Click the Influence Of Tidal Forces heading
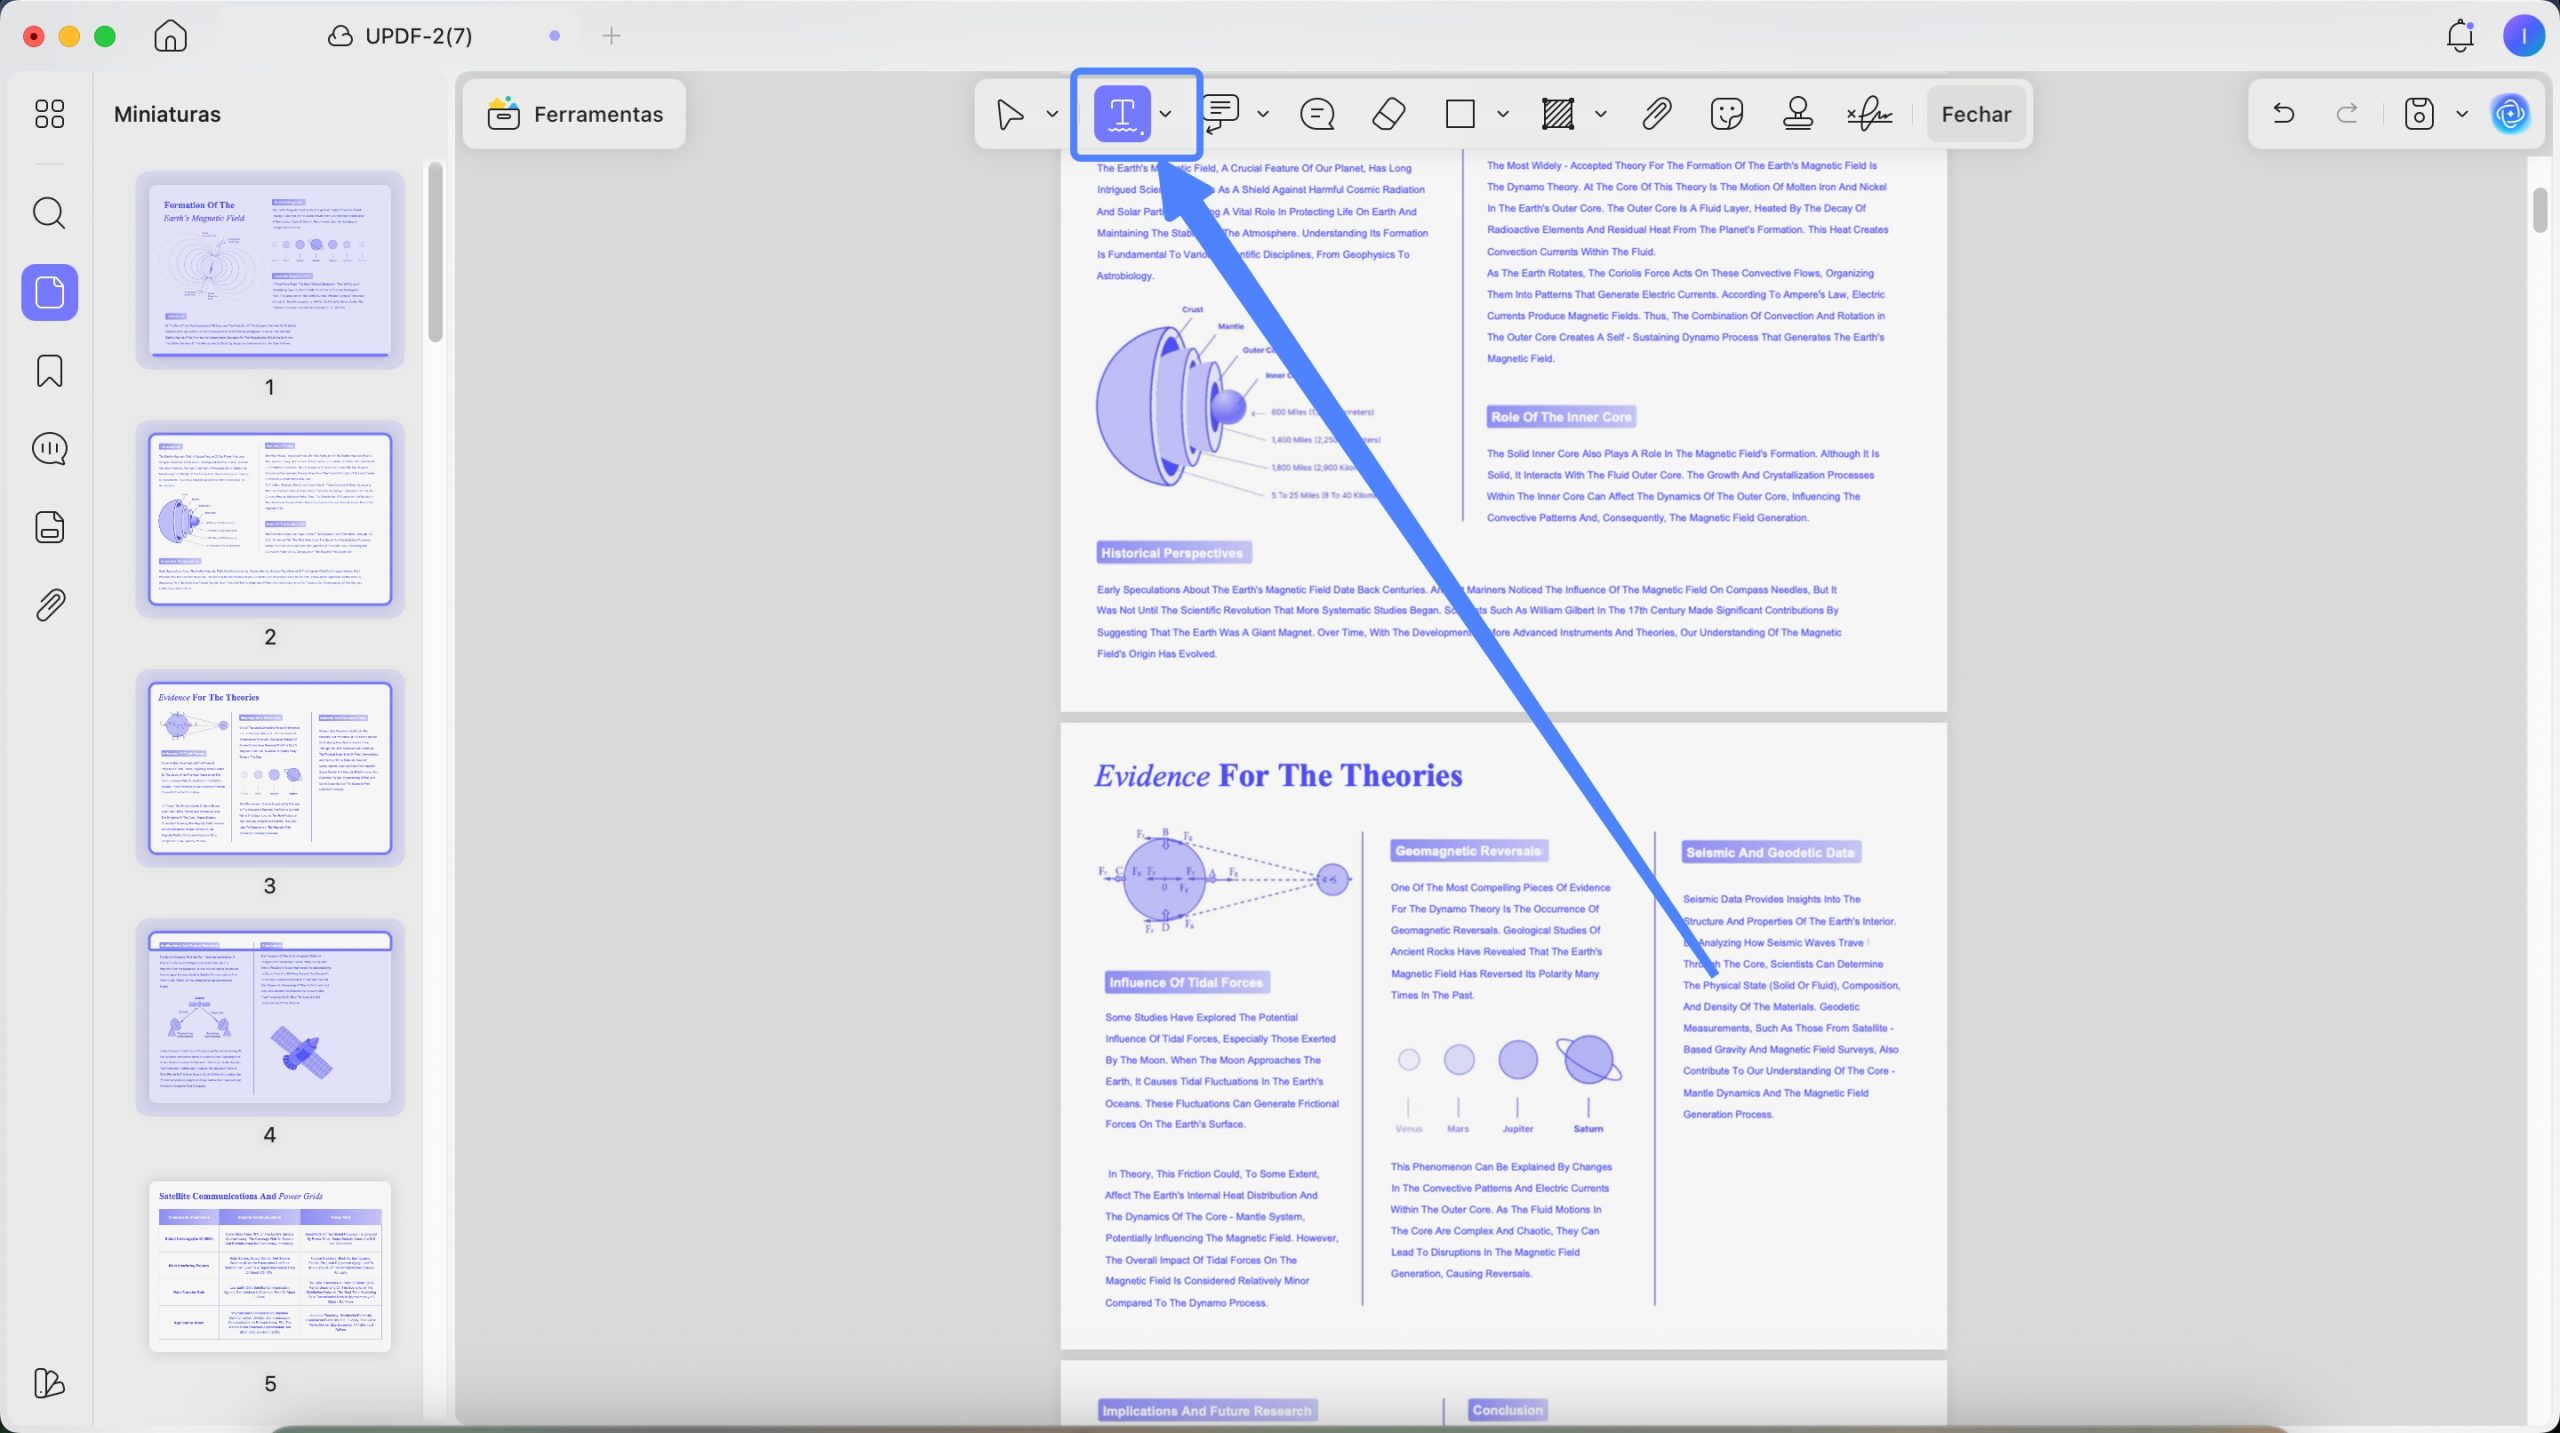Image resolution: width=2560 pixels, height=1433 pixels. 1186,983
